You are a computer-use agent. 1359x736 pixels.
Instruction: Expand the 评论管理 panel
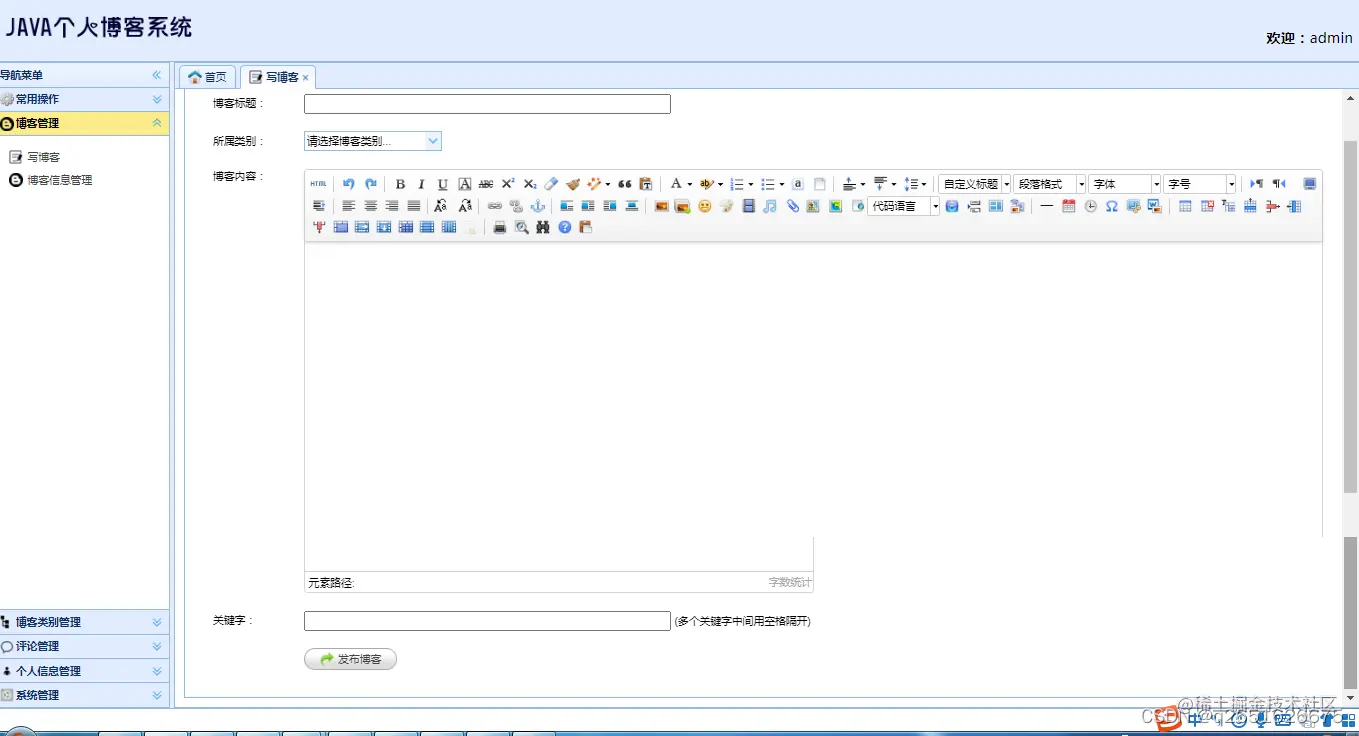coord(157,646)
